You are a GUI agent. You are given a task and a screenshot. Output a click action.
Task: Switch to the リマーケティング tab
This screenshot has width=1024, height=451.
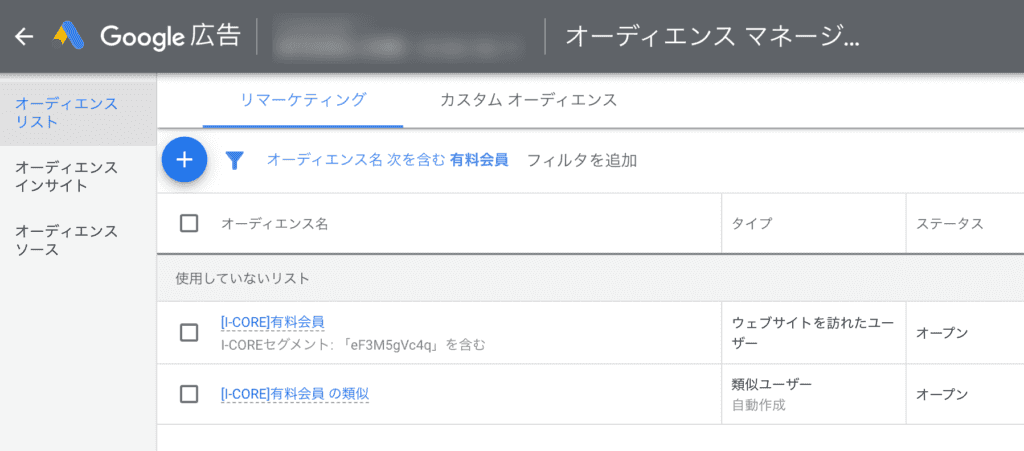click(x=303, y=99)
